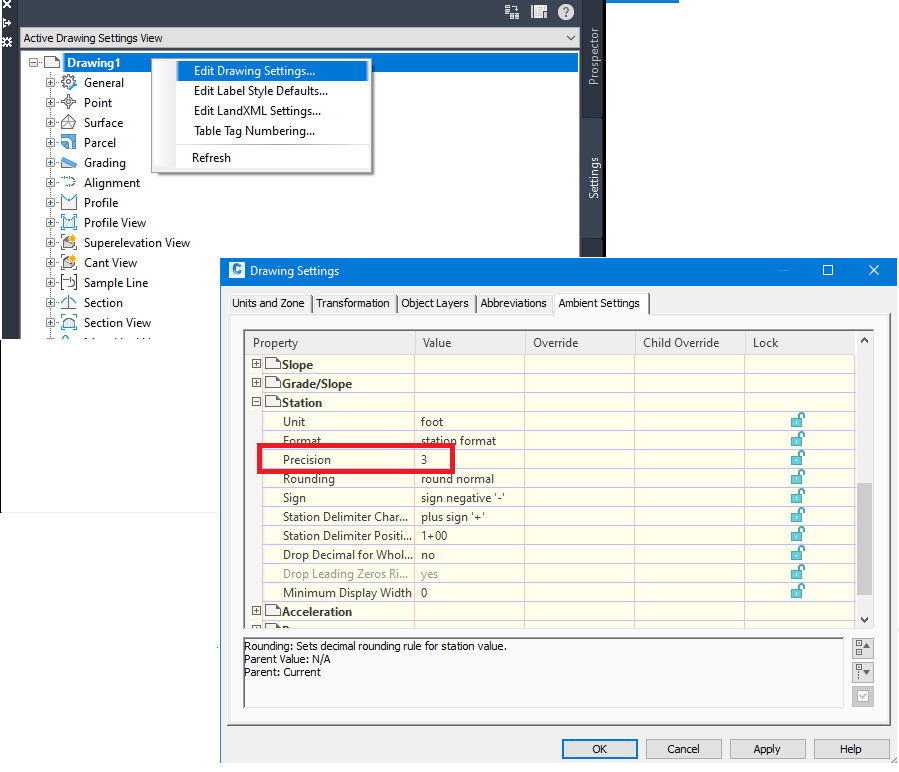The height and width of the screenshot is (772, 899).
Task: Toggle the lock for Station Unit row
Action: (798, 420)
